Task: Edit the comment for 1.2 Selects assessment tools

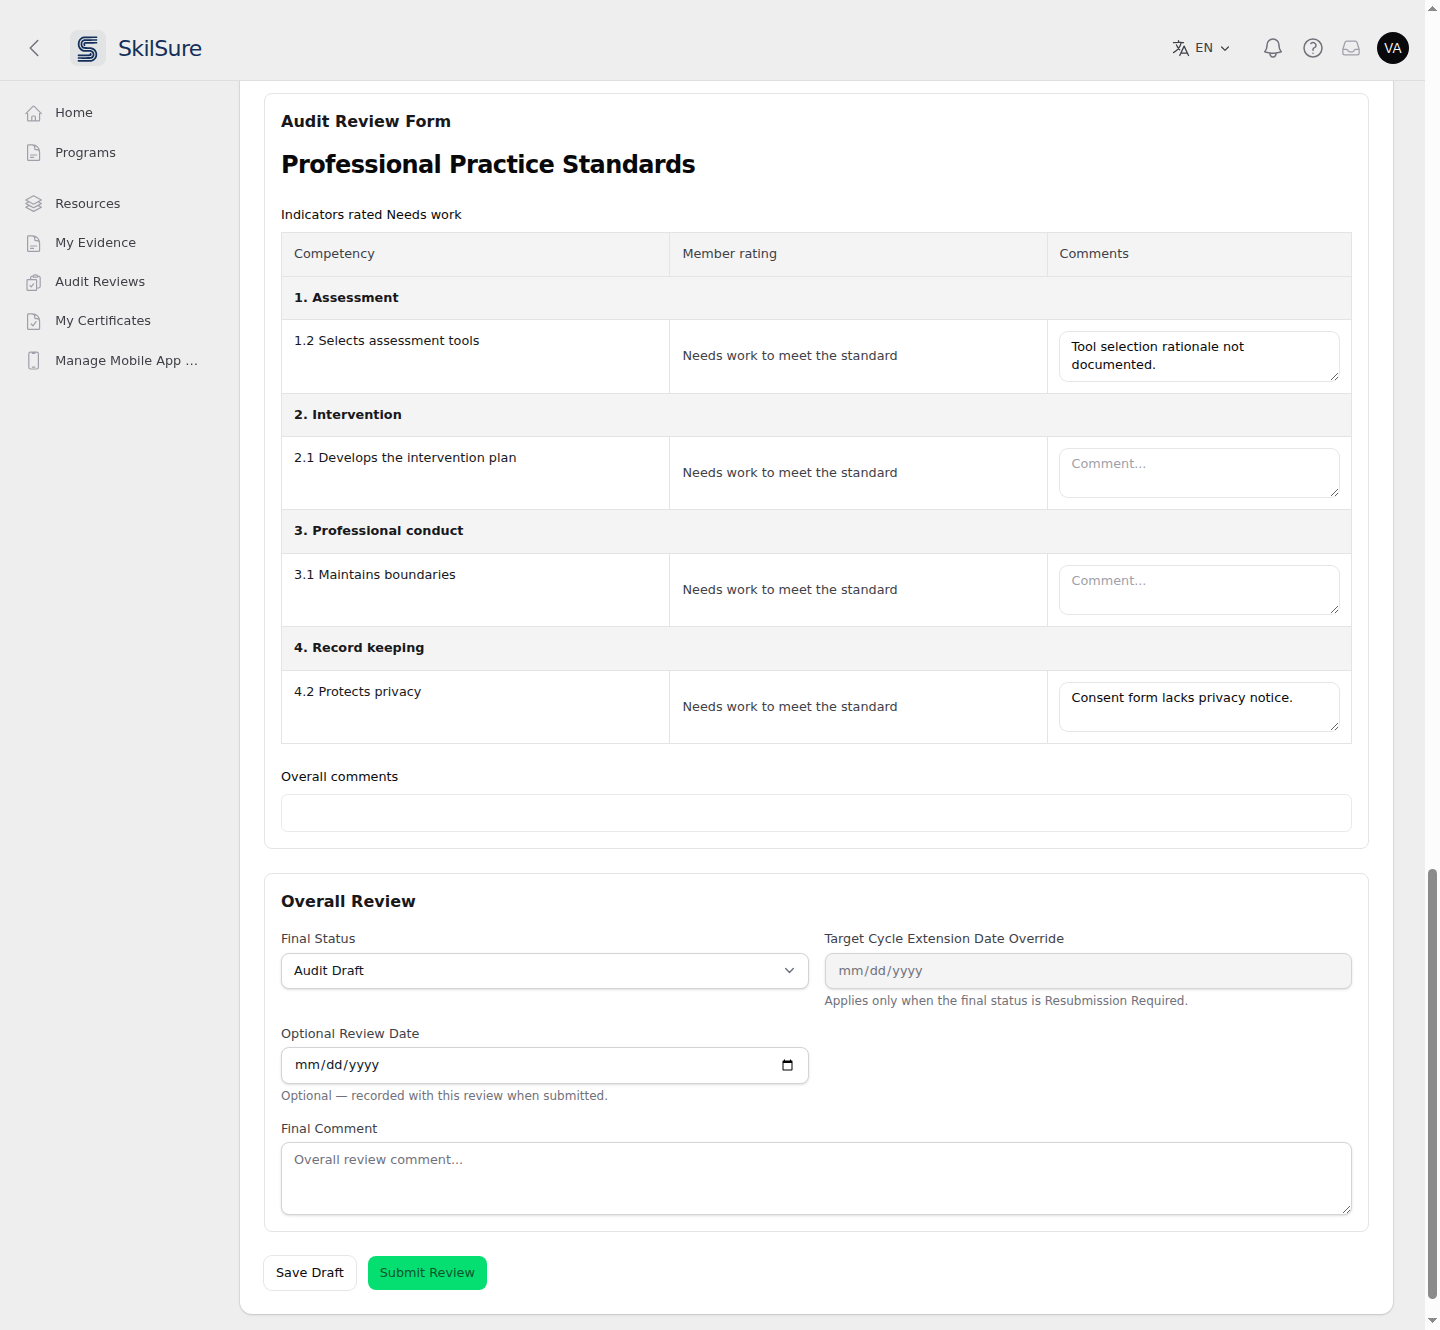Action: (x=1199, y=356)
